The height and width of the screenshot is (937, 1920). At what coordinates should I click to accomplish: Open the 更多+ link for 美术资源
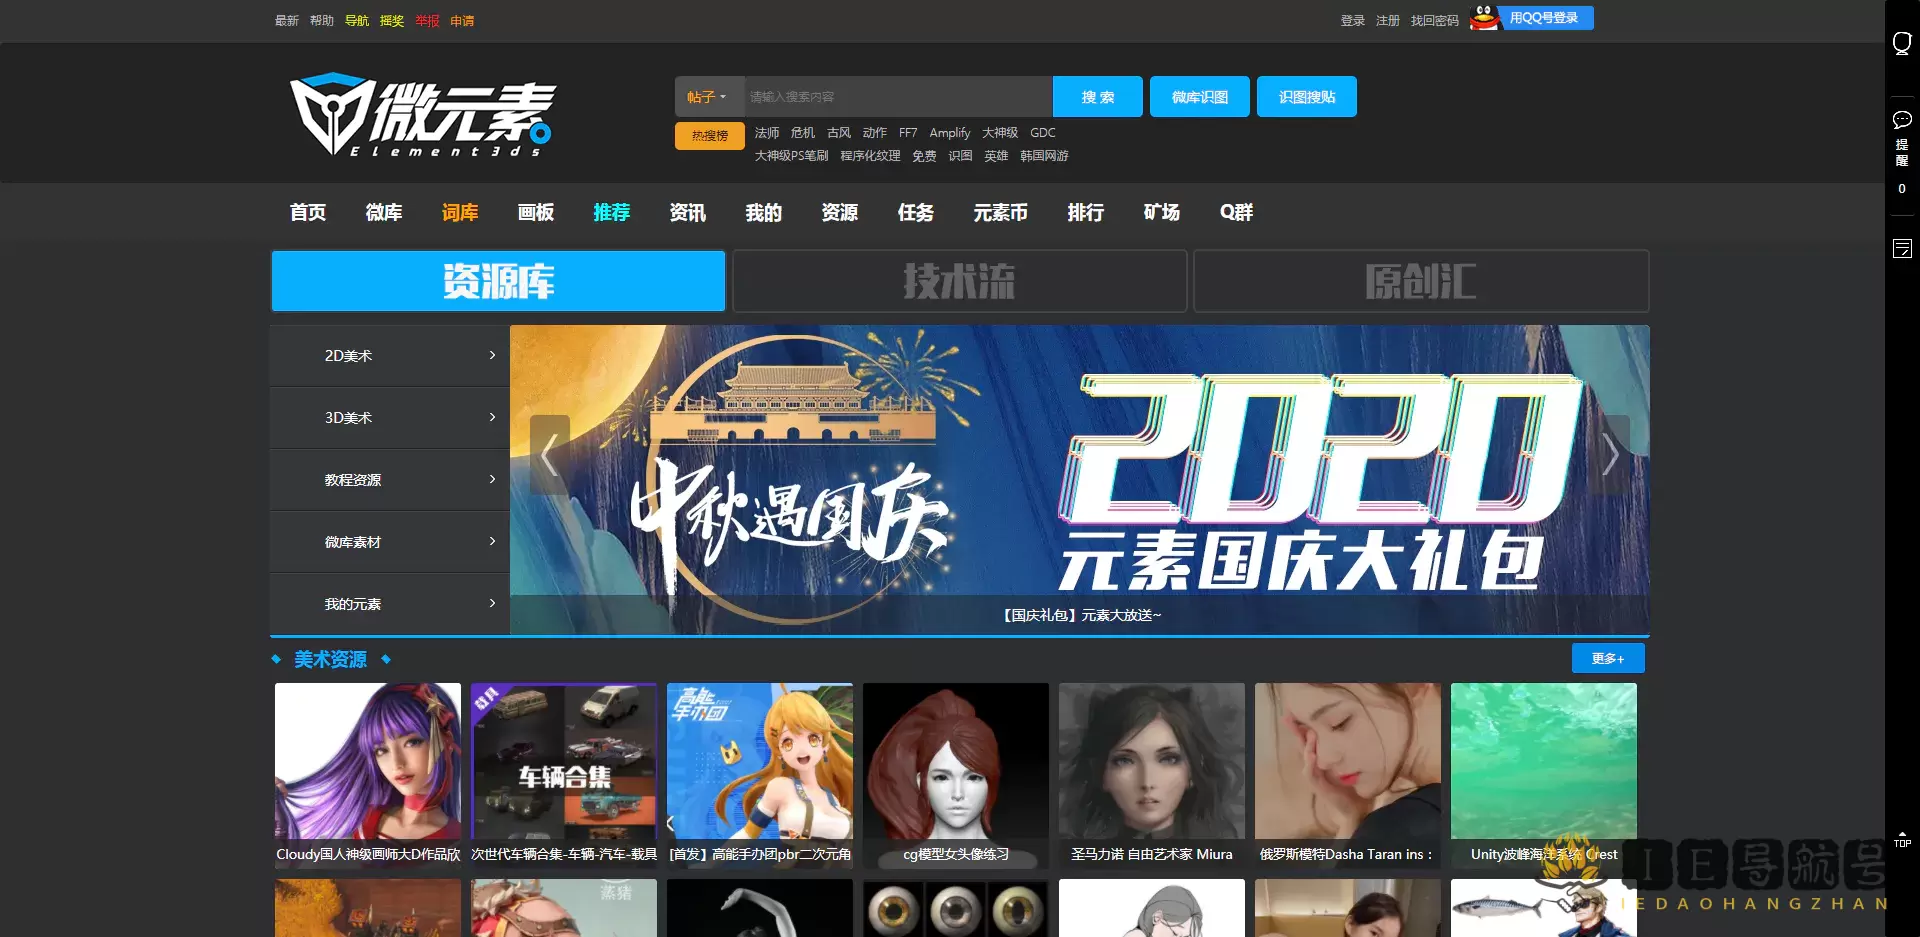coord(1607,658)
